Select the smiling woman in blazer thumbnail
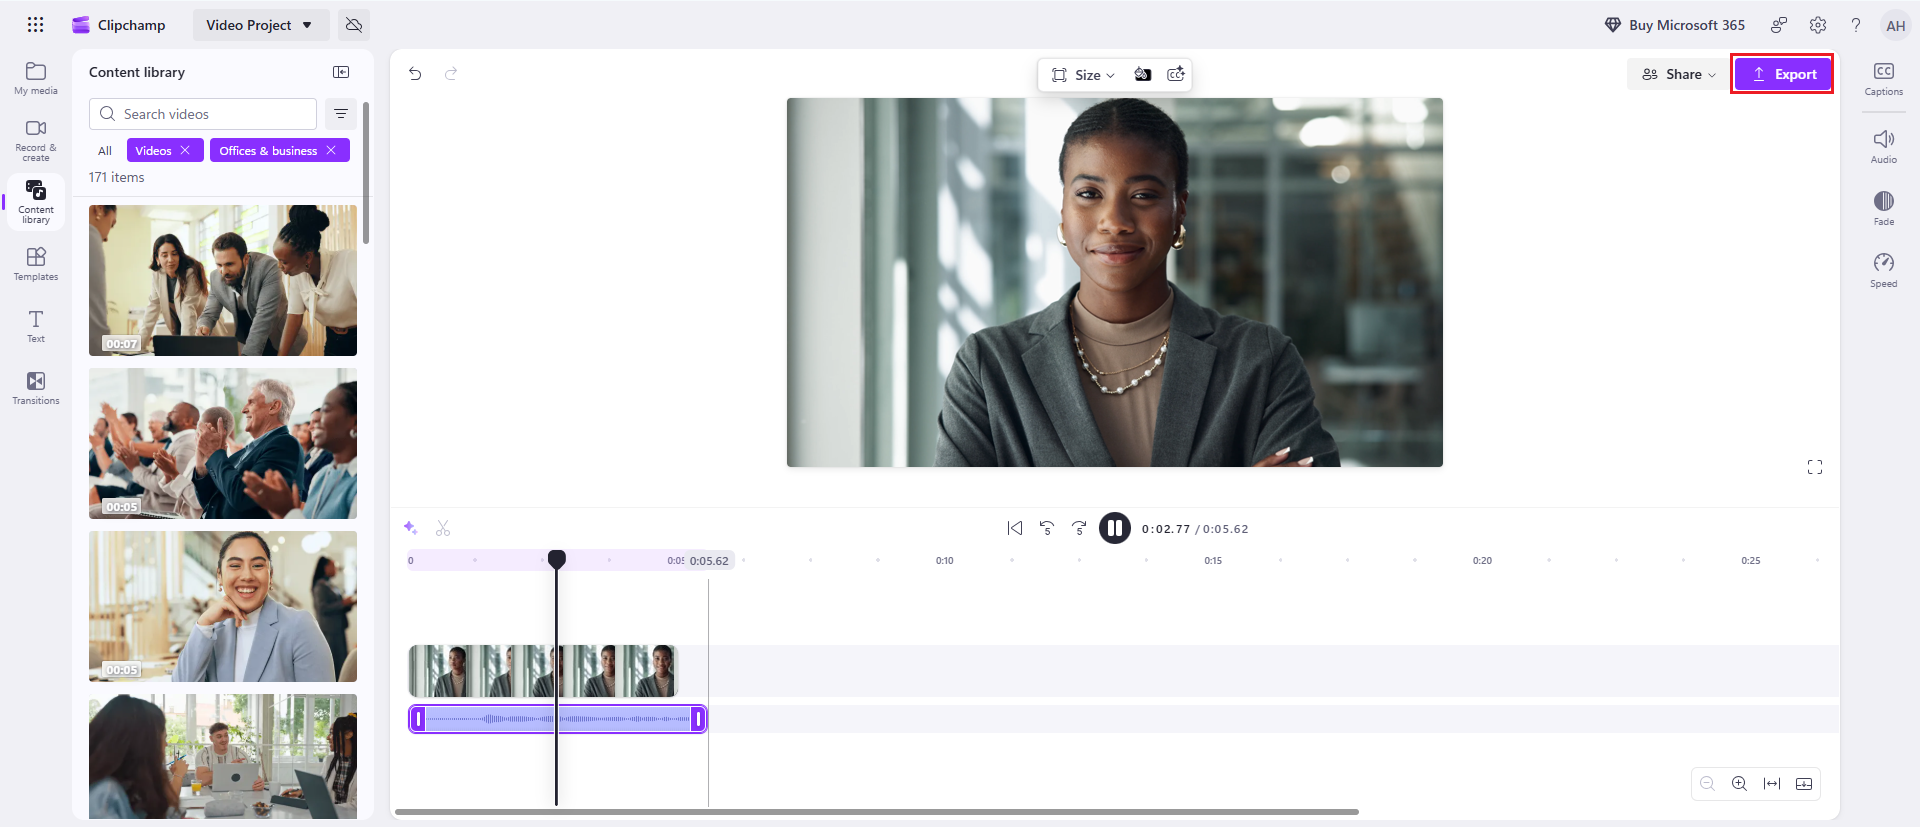 (223, 606)
